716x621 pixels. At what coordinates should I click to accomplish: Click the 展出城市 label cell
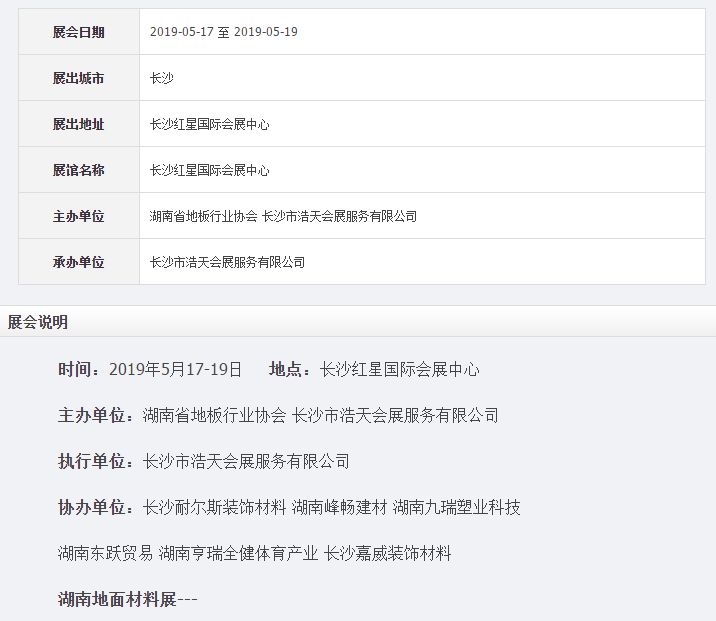point(79,78)
